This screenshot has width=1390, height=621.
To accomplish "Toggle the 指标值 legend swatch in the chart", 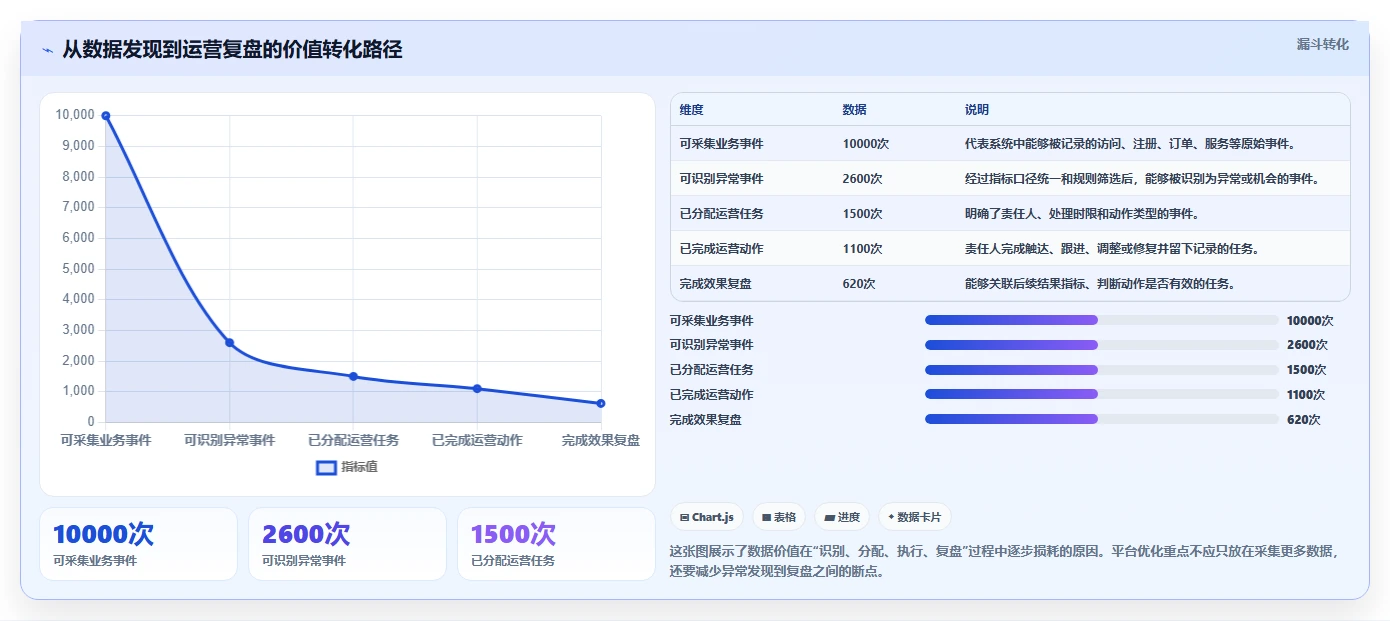I will (x=326, y=467).
